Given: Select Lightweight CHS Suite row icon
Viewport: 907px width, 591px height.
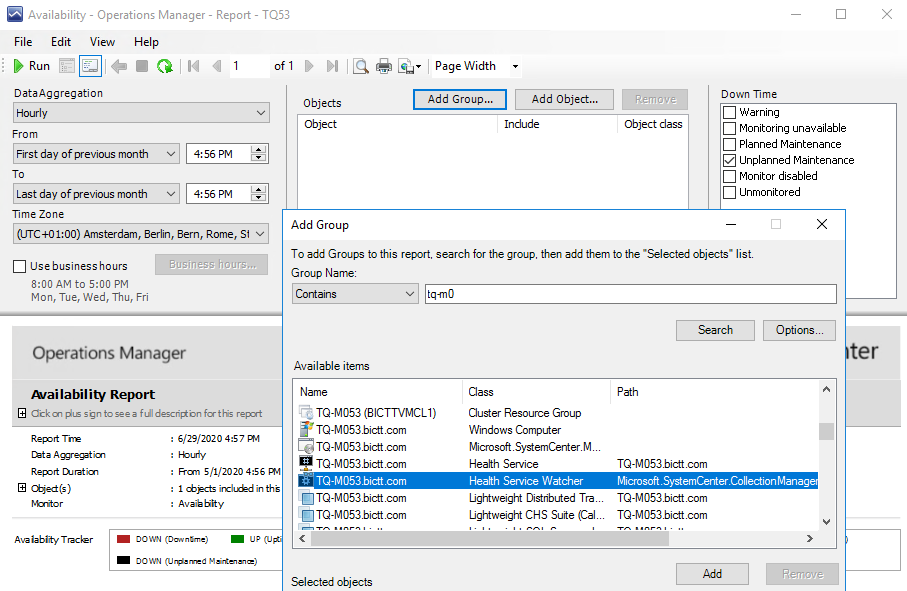Looking at the screenshot, I should [x=306, y=515].
